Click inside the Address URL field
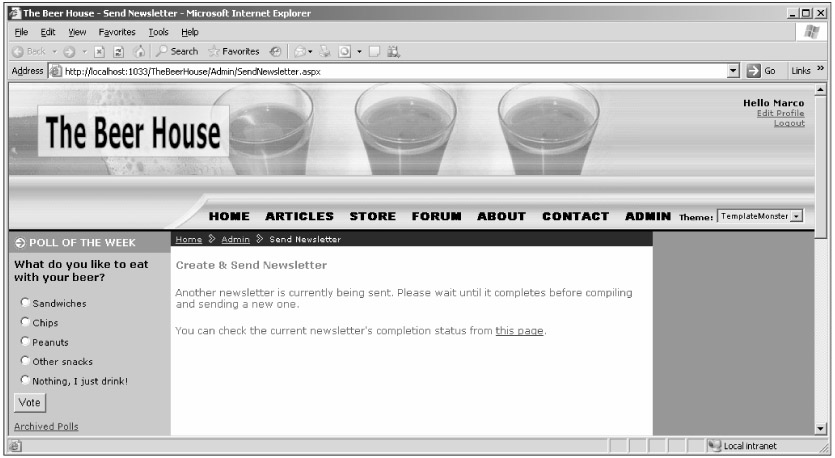The width and height of the screenshot is (835, 458). [400, 71]
